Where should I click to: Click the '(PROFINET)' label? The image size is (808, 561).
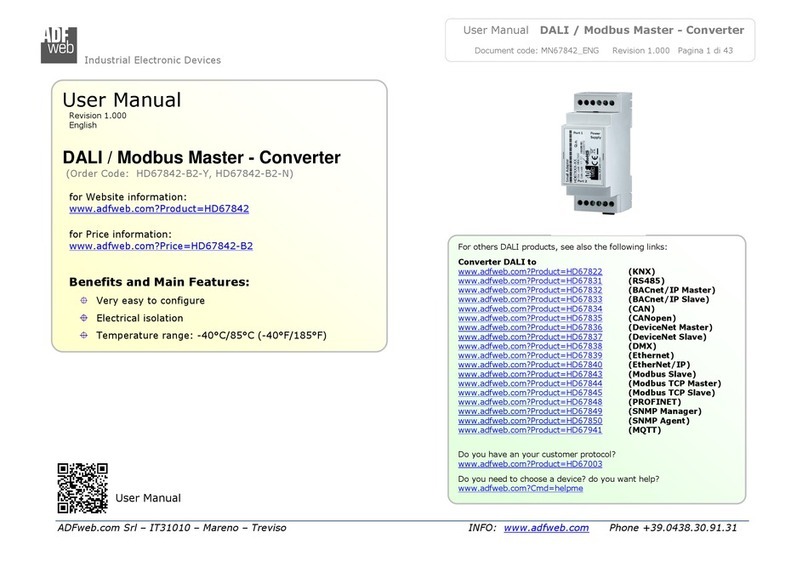click(x=654, y=402)
